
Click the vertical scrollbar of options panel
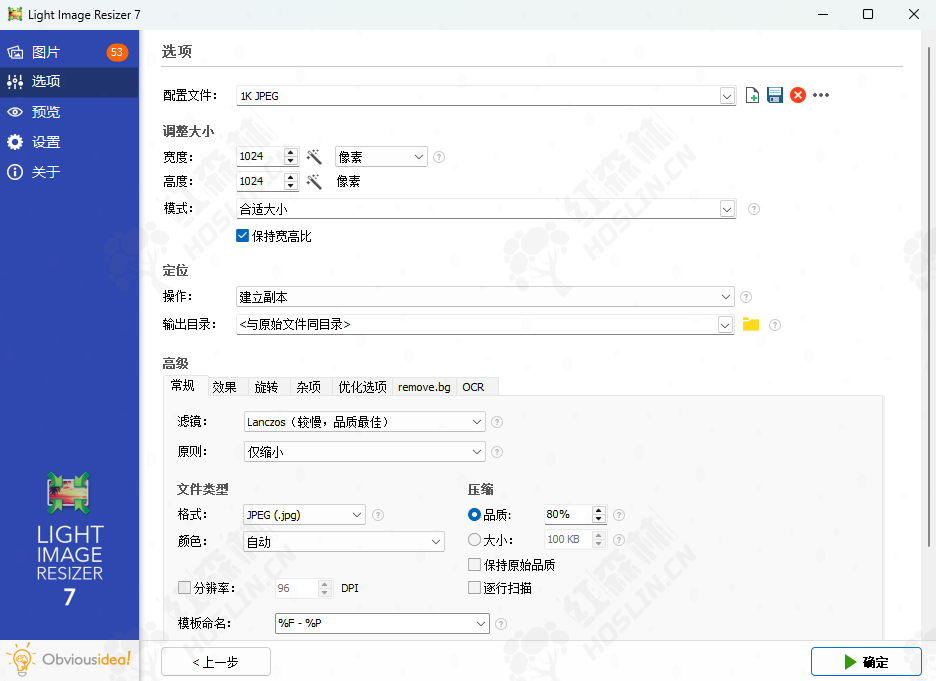tap(928, 295)
